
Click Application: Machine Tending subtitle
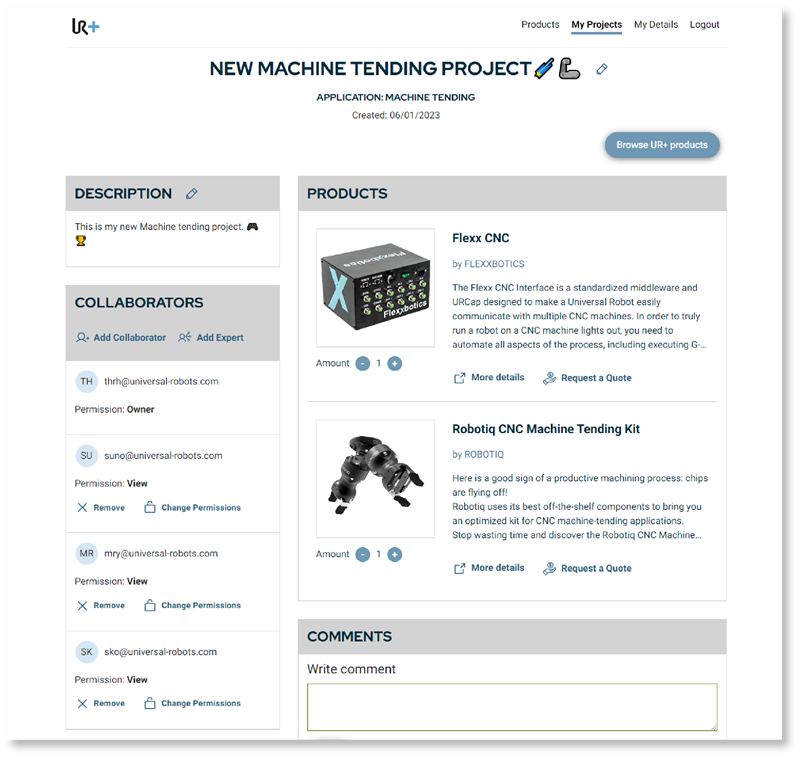click(395, 97)
